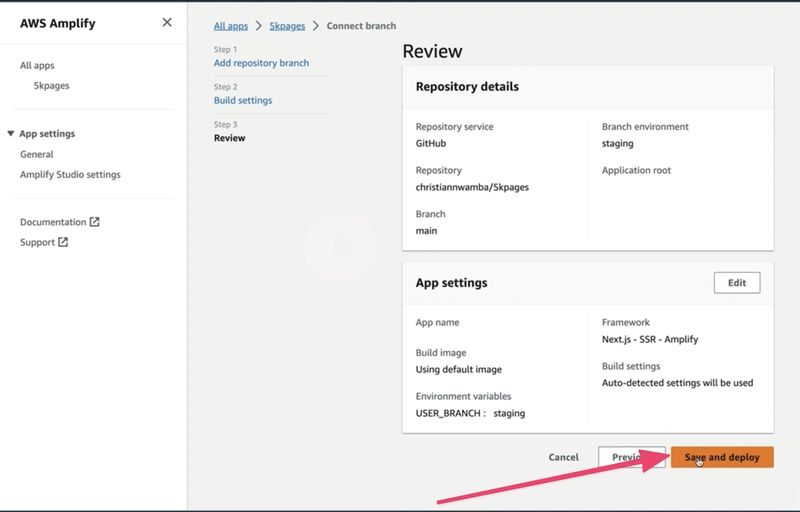The width and height of the screenshot is (800, 512).
Task: Open General app settings
Action: pyautogui.click(x=37, y=154)
